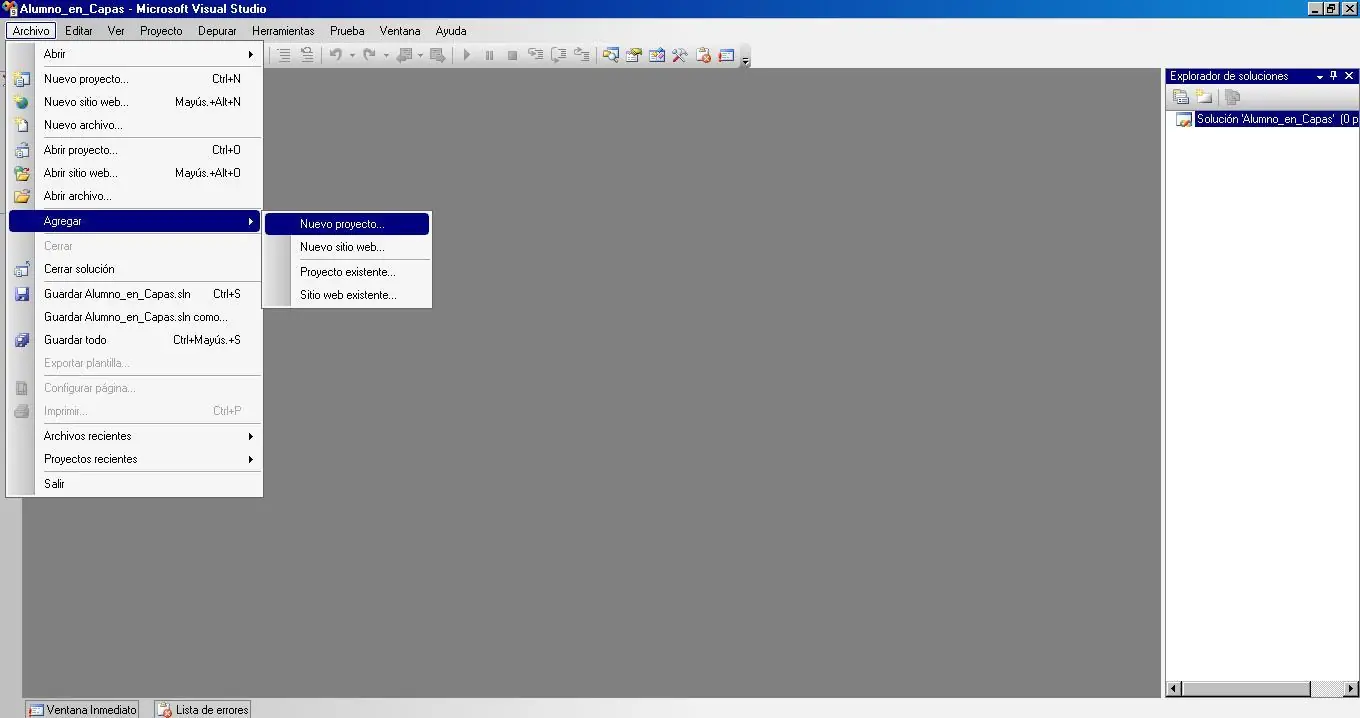Click the Increase Indent toolbar icon
The height and width of the screenshot is (718, 1360).
click(307, 55)
